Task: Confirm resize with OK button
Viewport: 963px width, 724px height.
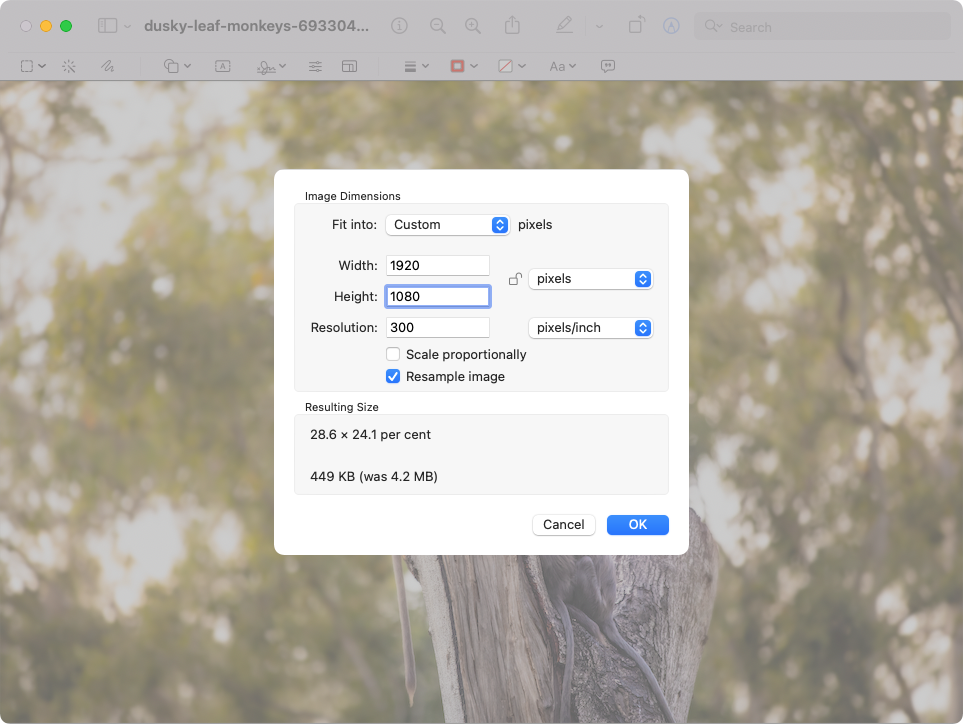Action: coord(637,525)
